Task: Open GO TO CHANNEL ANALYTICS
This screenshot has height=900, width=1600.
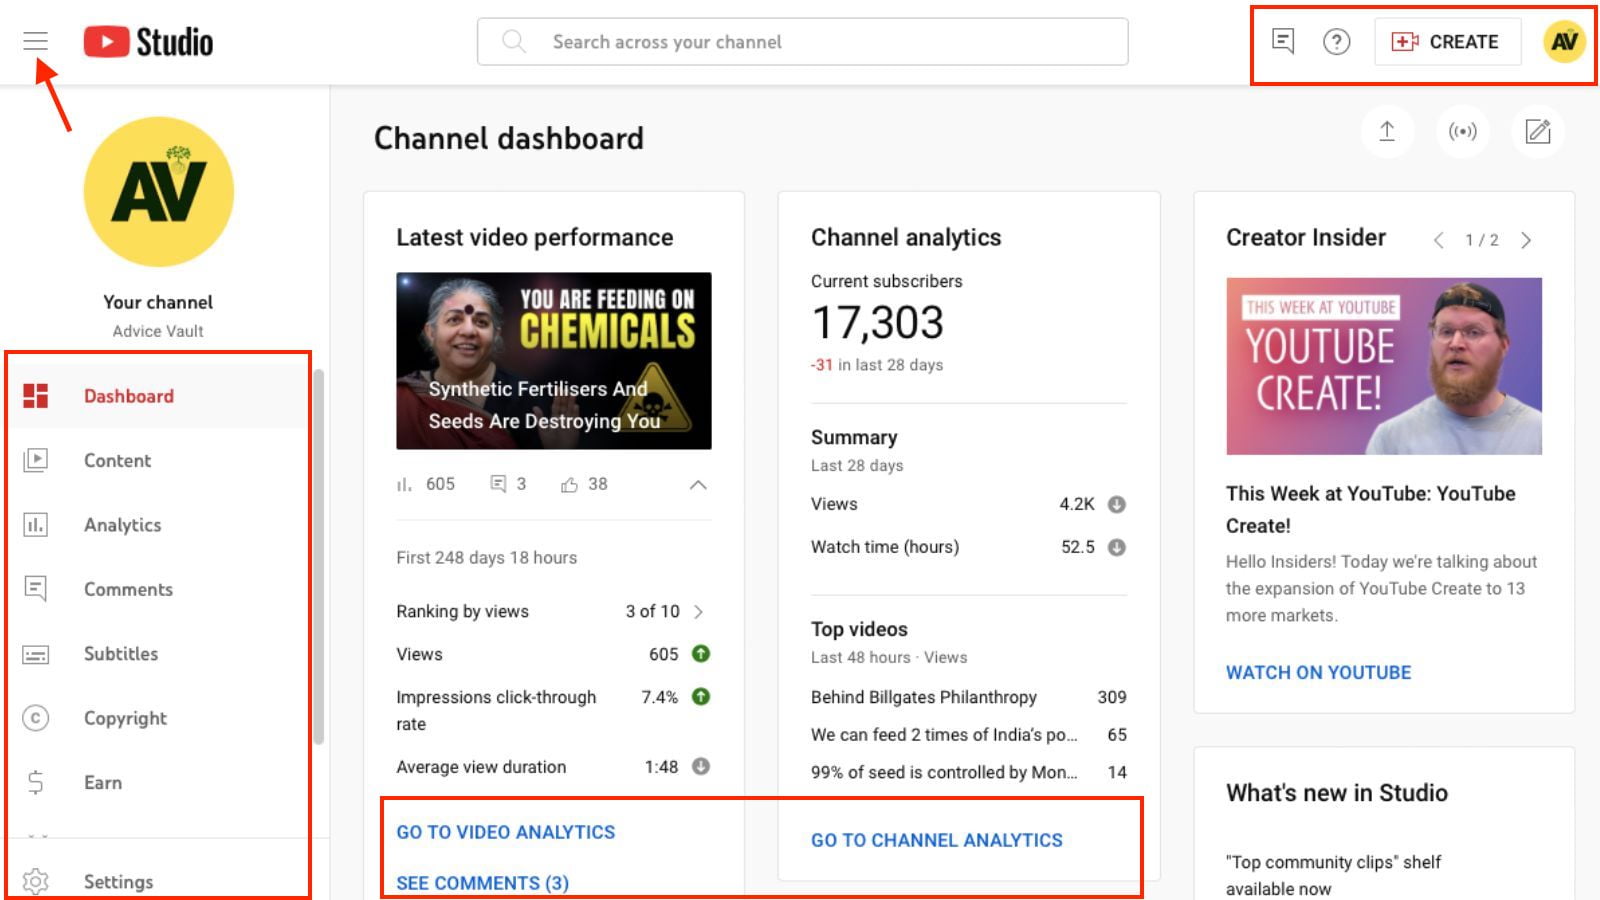Action: 936,840
